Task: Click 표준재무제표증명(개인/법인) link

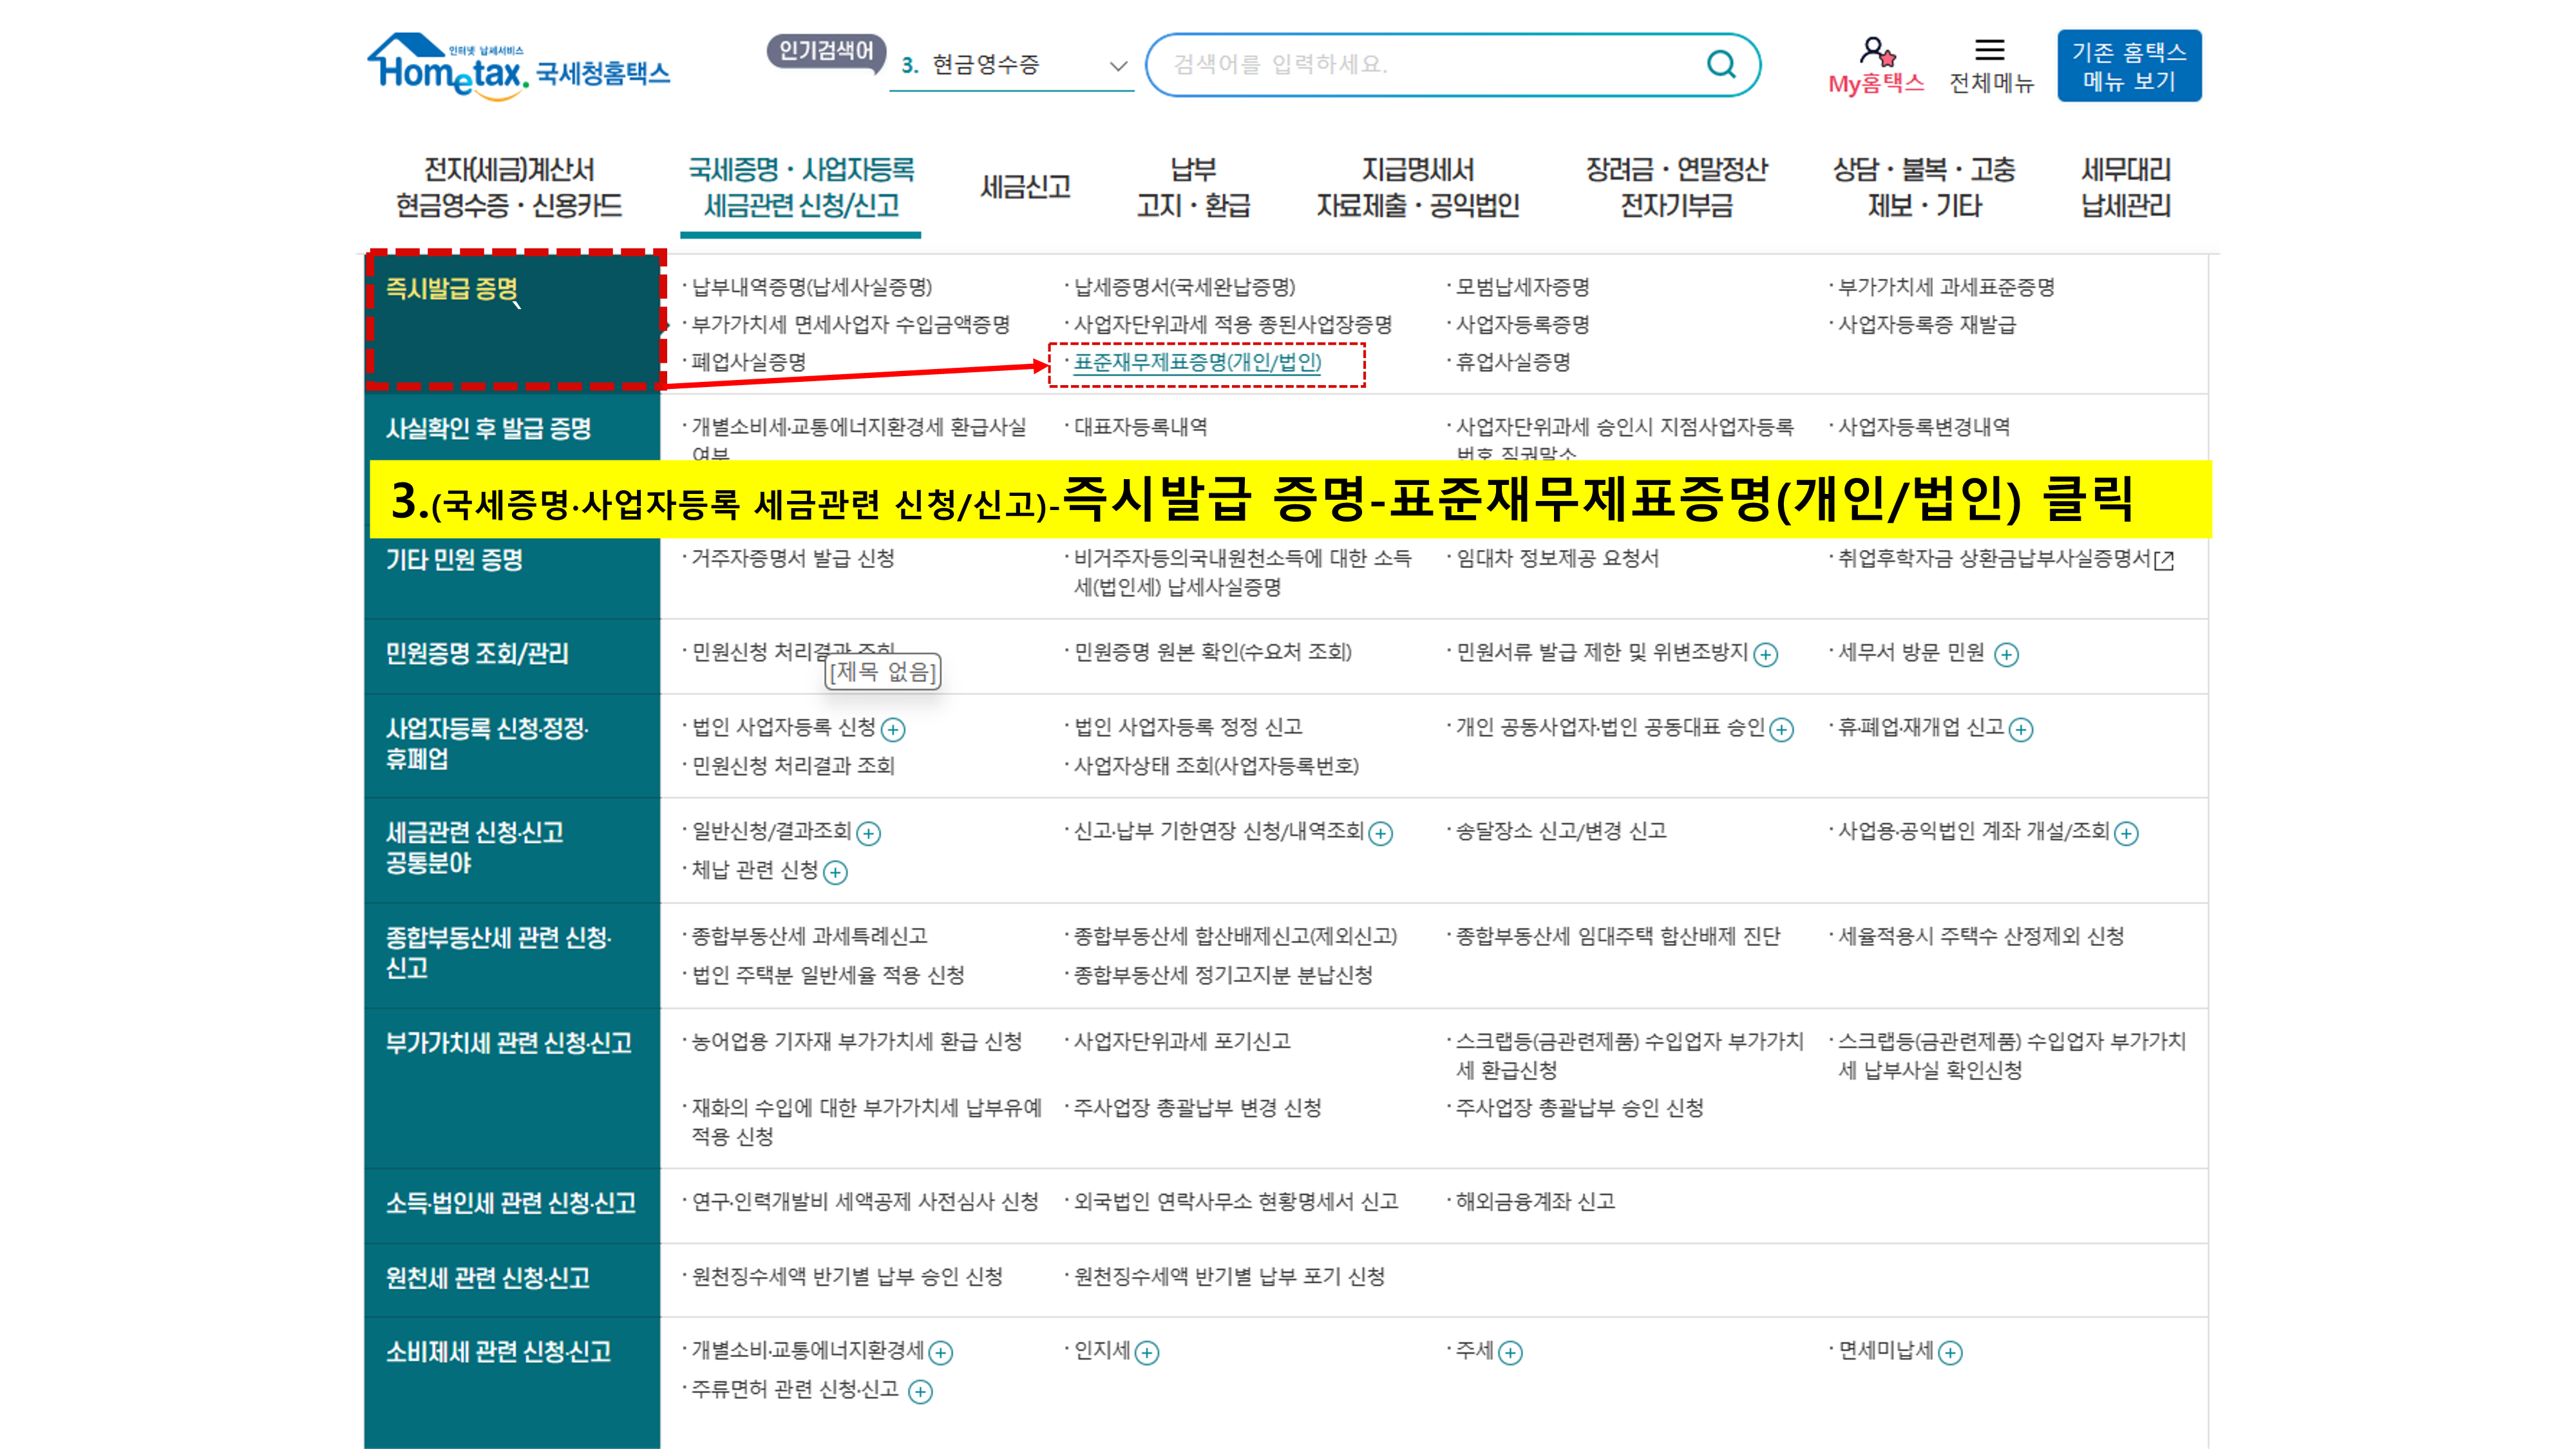Action: coord(1197,362)
